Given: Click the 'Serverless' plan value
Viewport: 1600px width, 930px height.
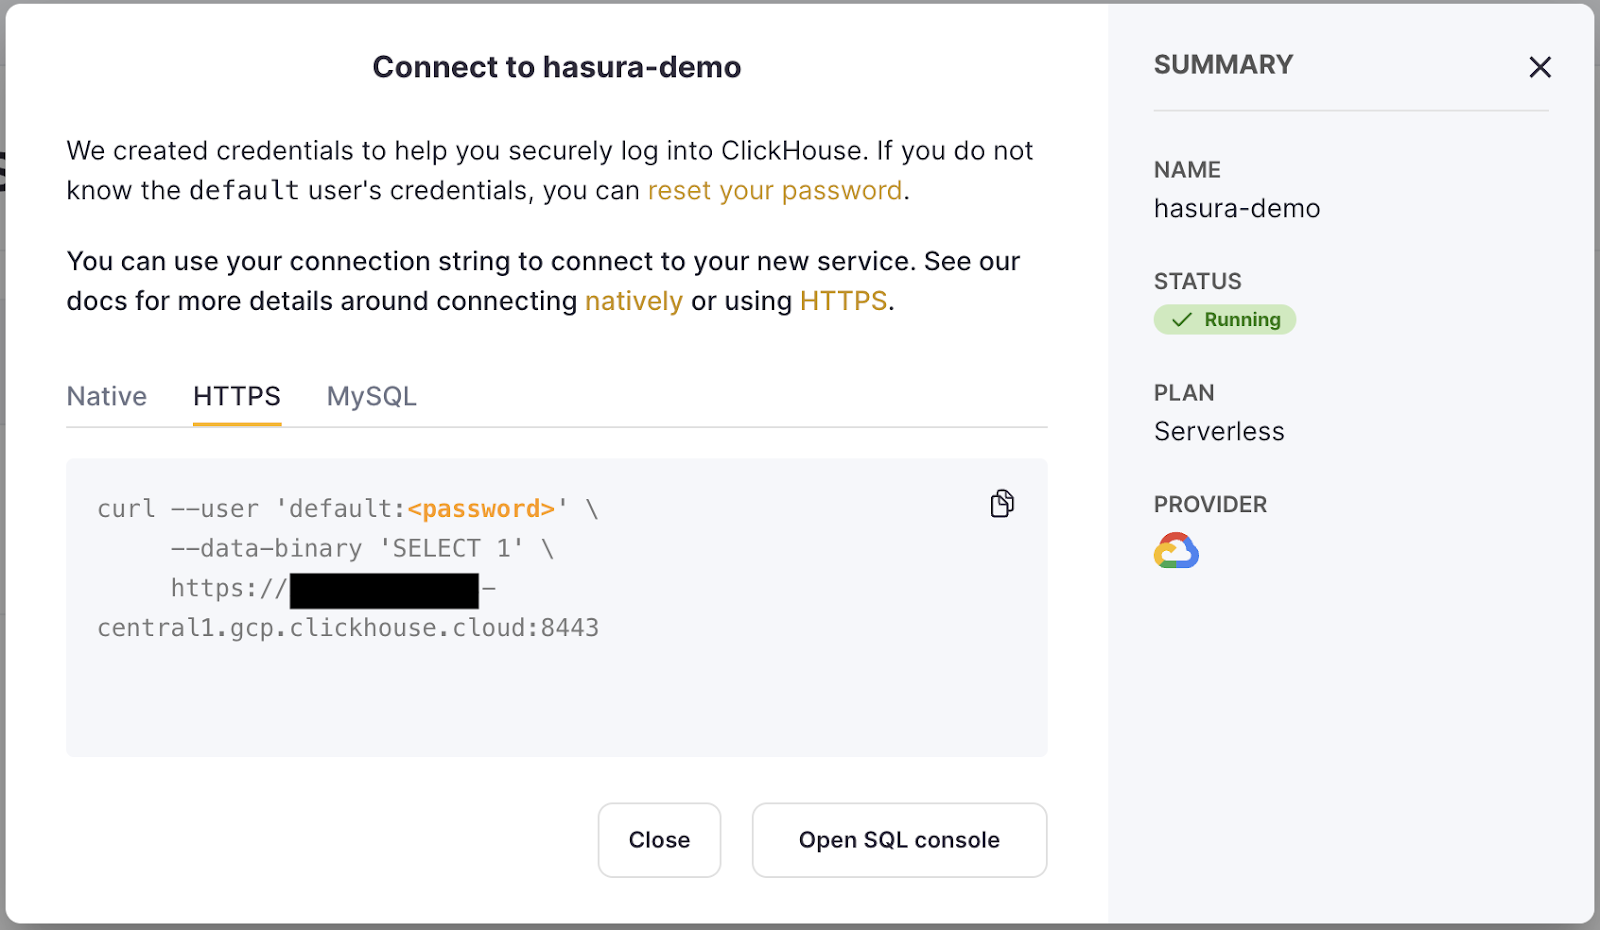Looking at the screenshot, I should click(x=1219, y=431).
